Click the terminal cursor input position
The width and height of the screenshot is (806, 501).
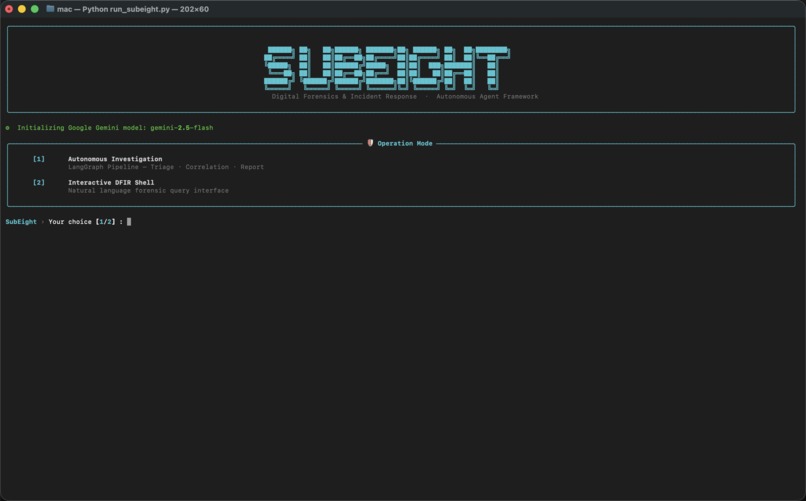point(129,222)
